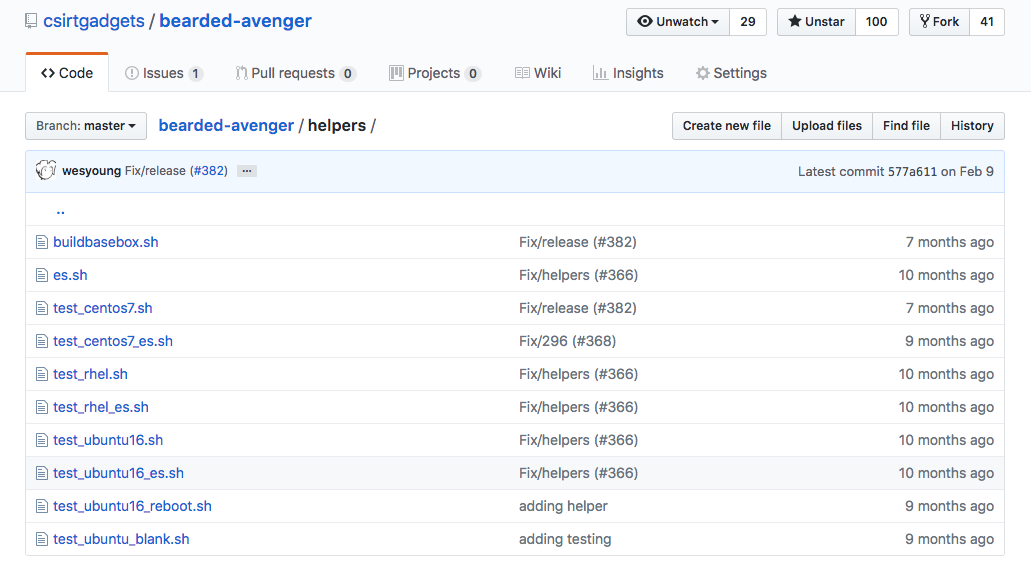The height and width of the screenshot is (588, 1031).
Task: Click '9 months ago' in test_ubuntu_blank.sh row
Action: tap(949, 539)
